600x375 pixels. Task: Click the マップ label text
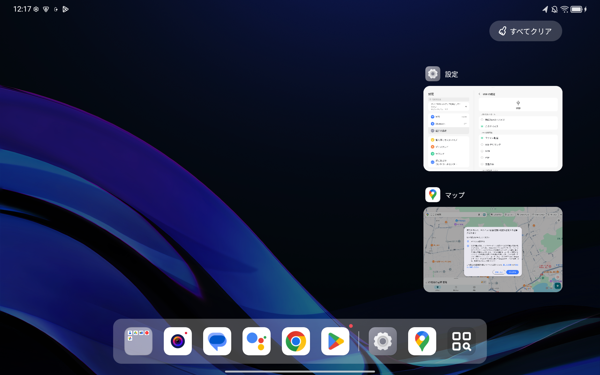click(455, 195)
